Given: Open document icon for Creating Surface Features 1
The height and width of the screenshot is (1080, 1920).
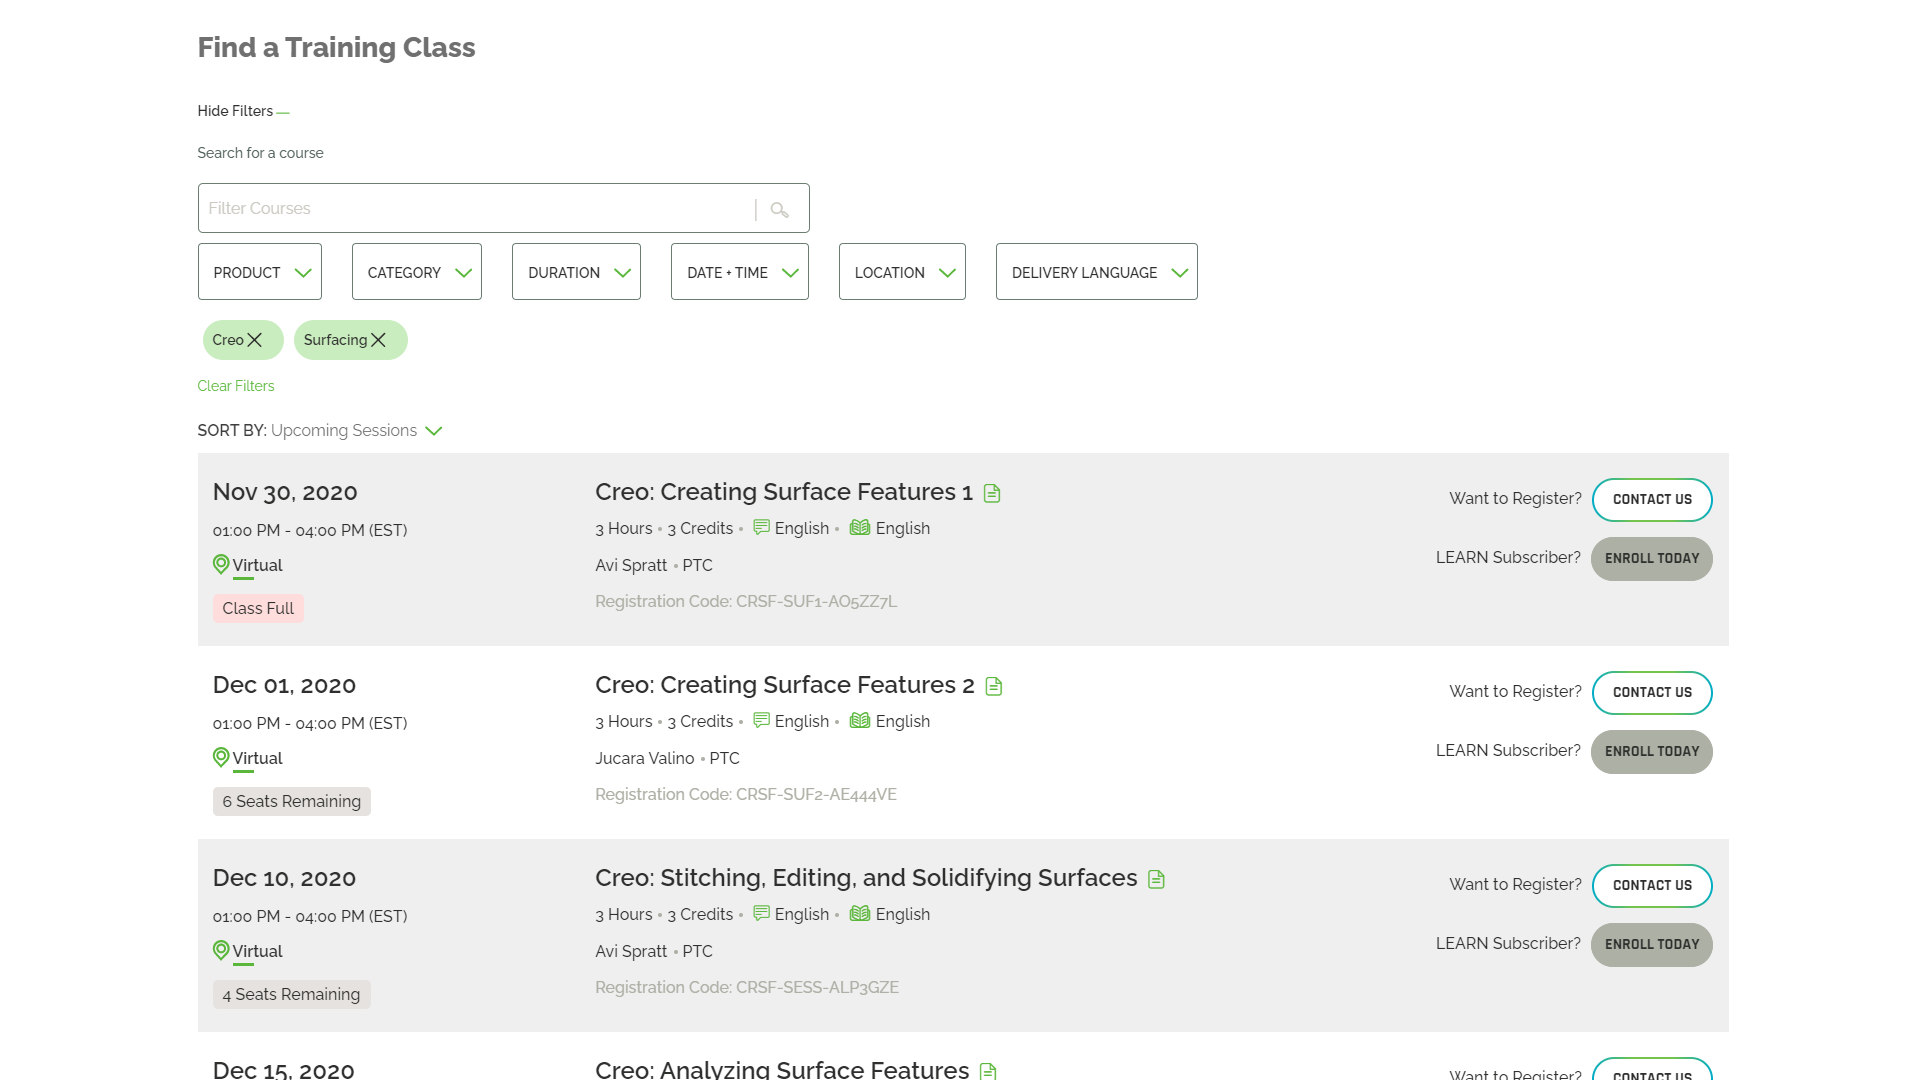Looking at the screenshot, I should tap(992, 493).
